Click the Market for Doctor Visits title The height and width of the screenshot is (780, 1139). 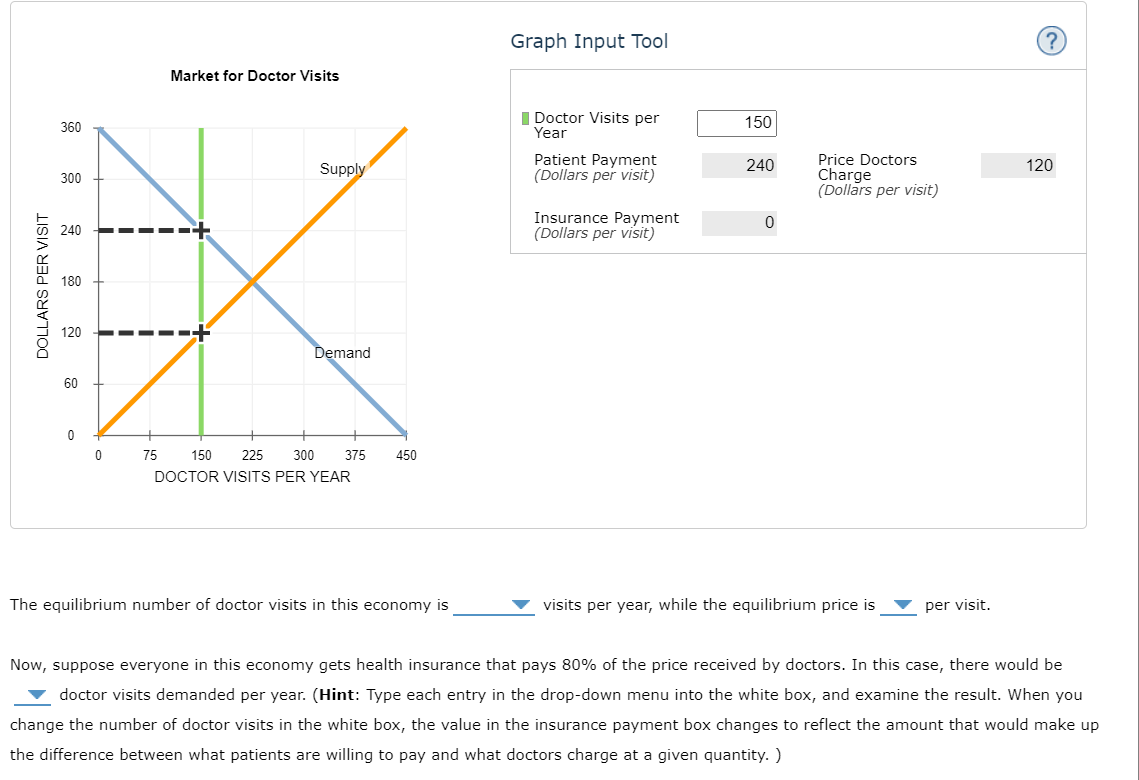click(255, 75)
